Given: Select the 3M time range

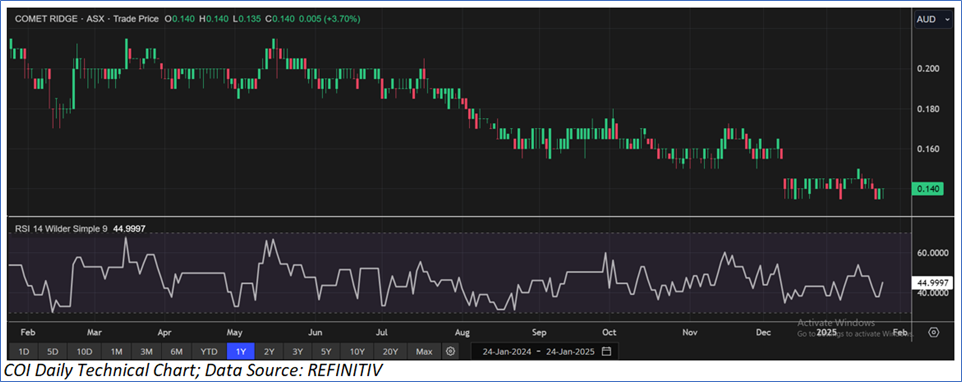Looking at the screenshot, I should pos(146,351).
